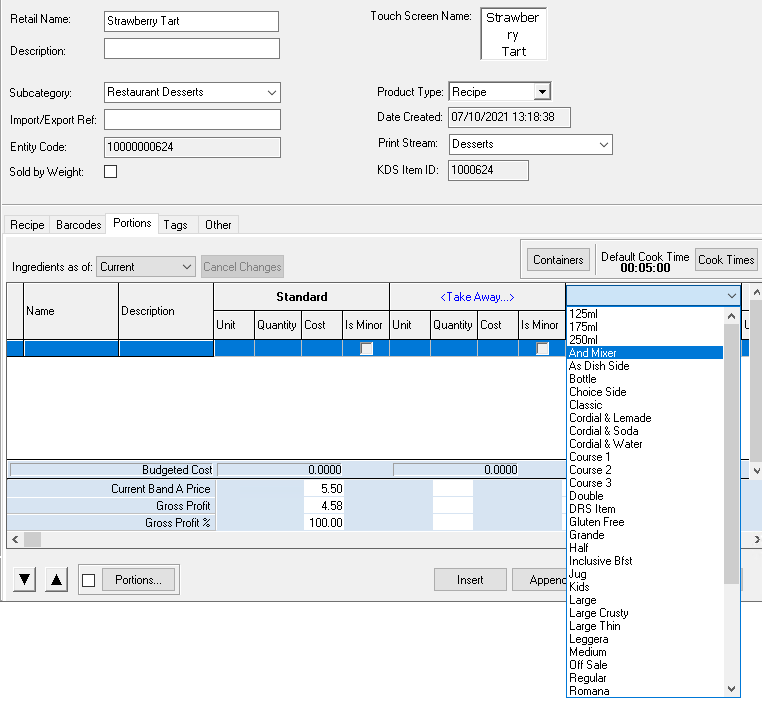The image size is (762, 727).
Task: Tick the Standard Is Minor checkbox
Action: pyautogui.click(x=367, y=349)
